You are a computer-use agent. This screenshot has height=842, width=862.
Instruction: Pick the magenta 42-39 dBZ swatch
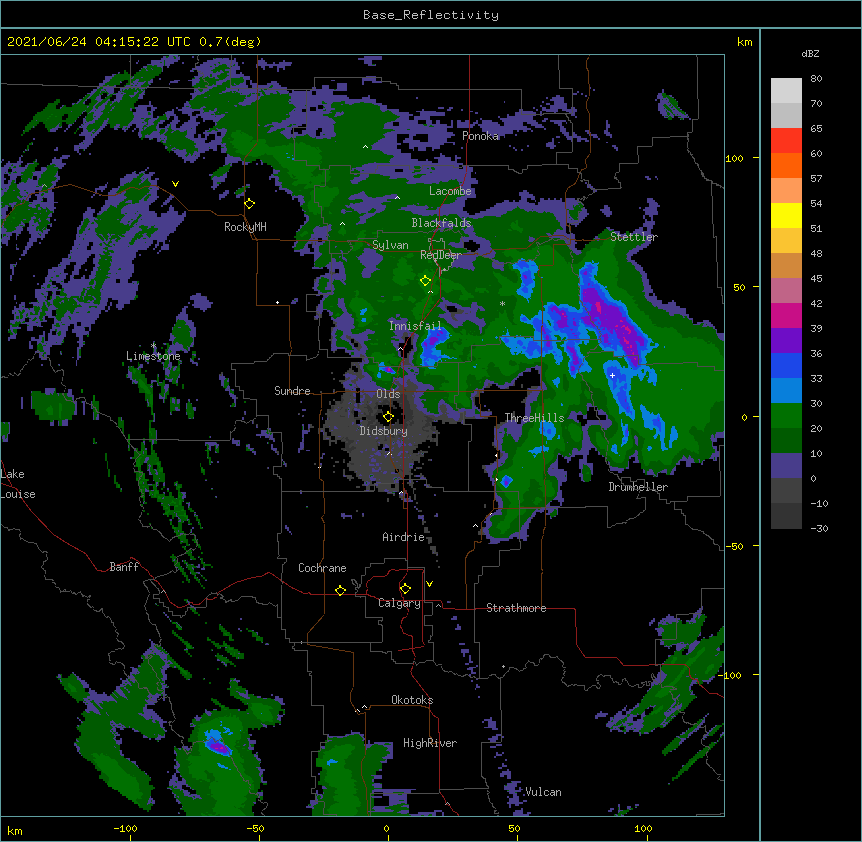coord(786,315)
